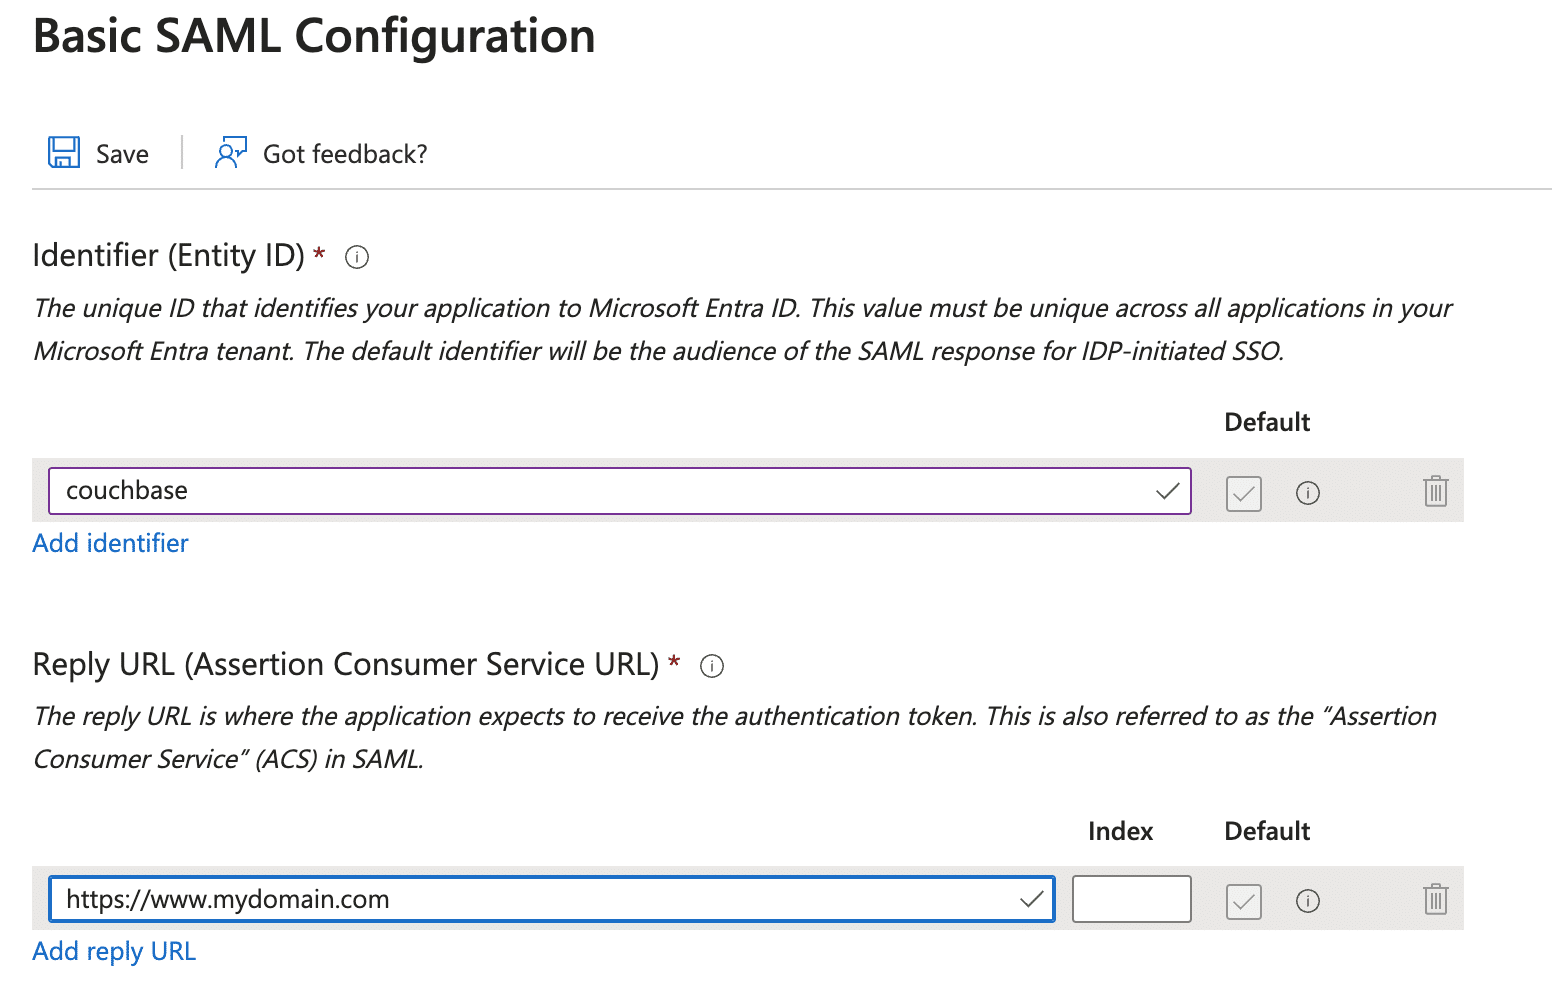This screenshot has width=1552, height=996.
Task: Click Got feedback?
Action: tap(344, 152)
